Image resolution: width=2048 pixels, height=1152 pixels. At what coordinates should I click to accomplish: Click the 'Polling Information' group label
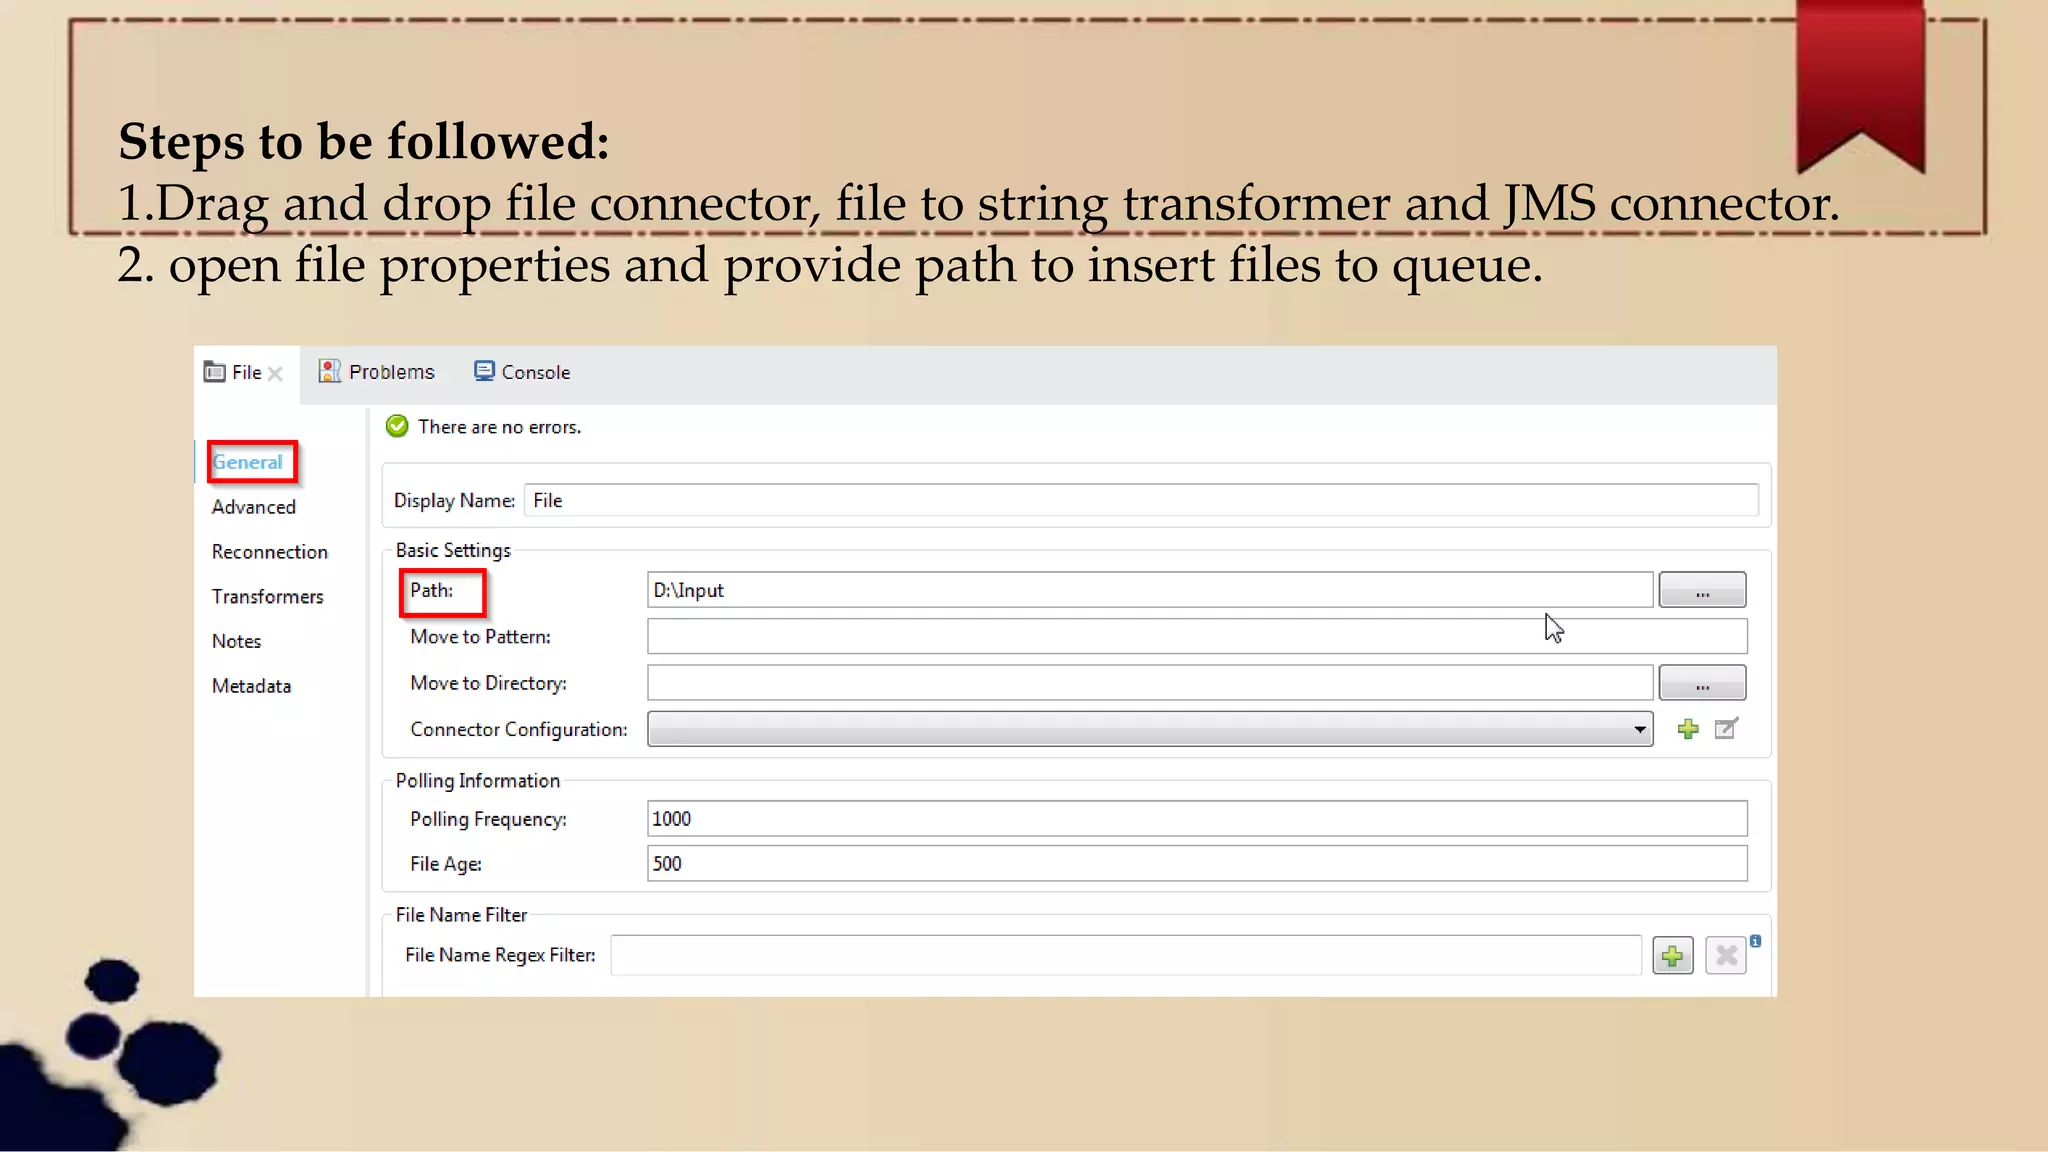tap(478, 781)
